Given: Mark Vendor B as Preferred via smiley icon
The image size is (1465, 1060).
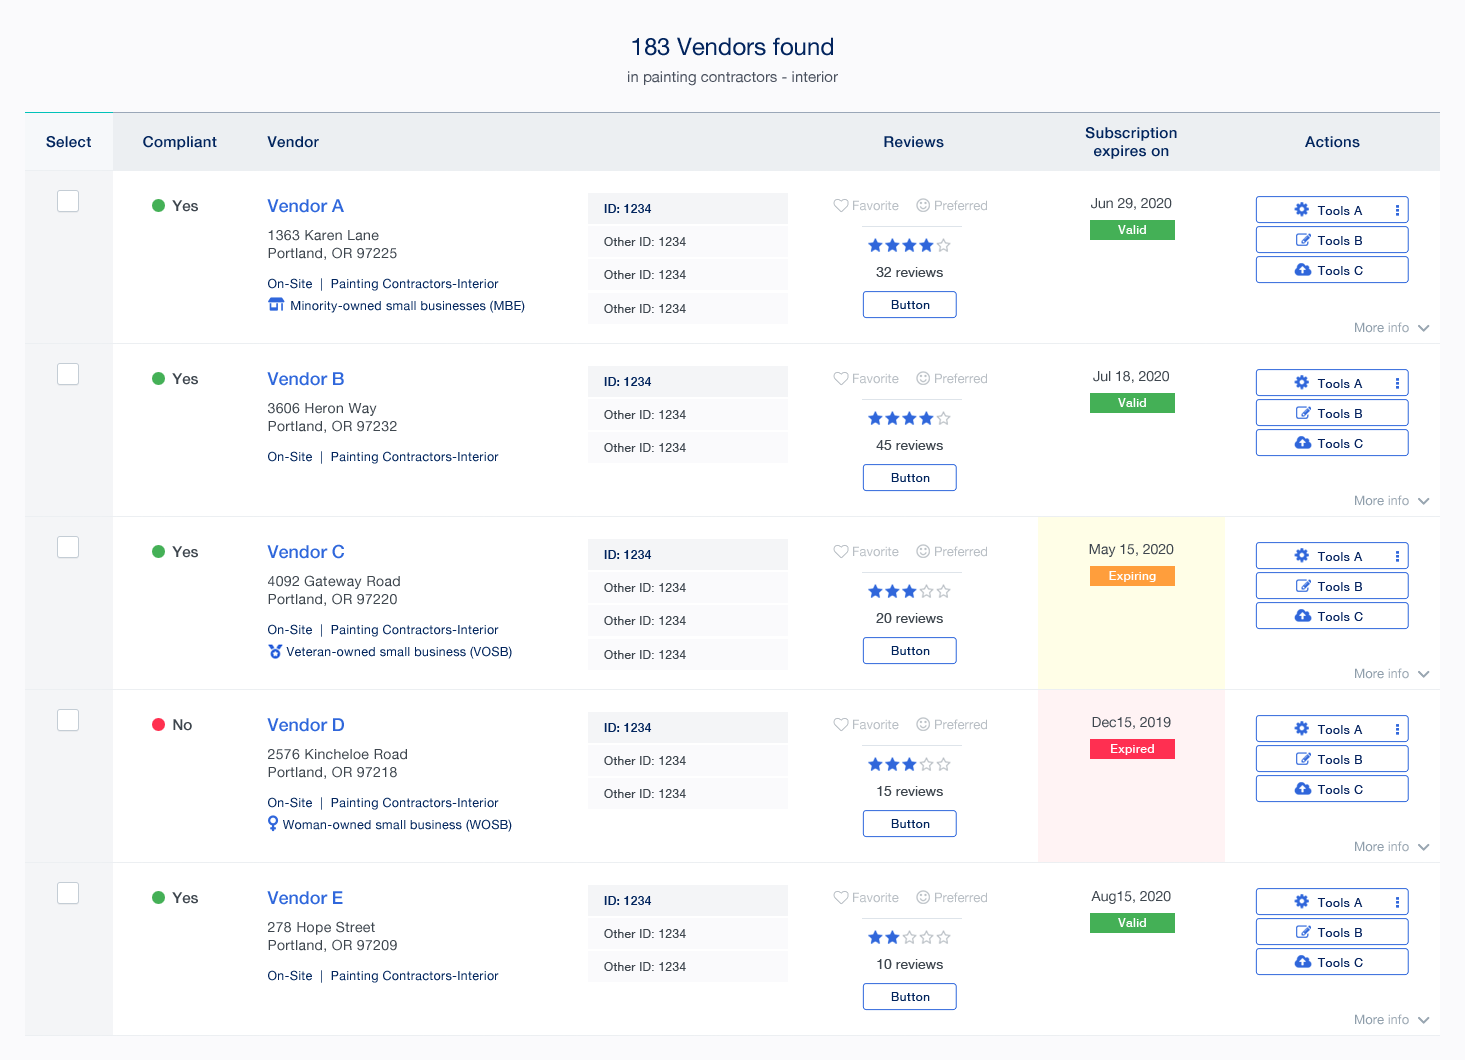Looking at the screenshot, I should tap(923, 379).
